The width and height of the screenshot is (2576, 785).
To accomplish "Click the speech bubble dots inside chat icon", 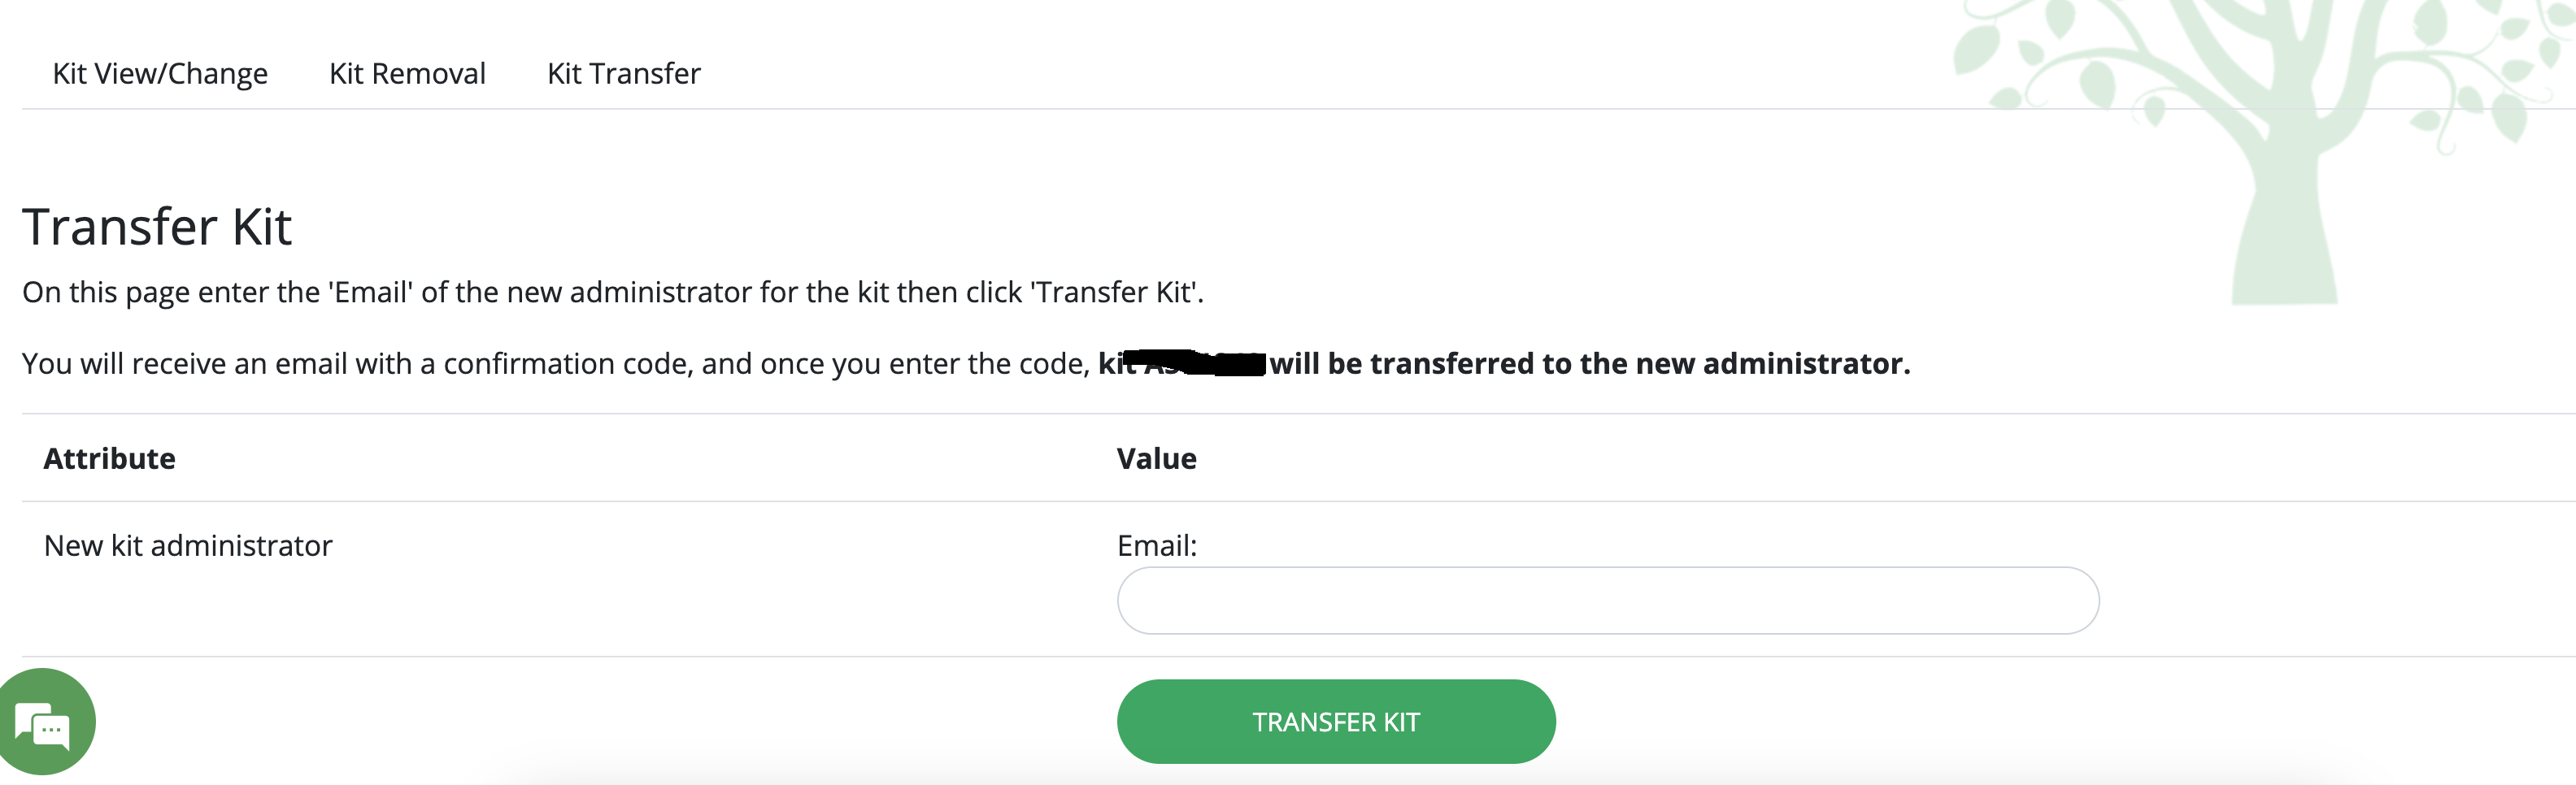I will [51, 731].
